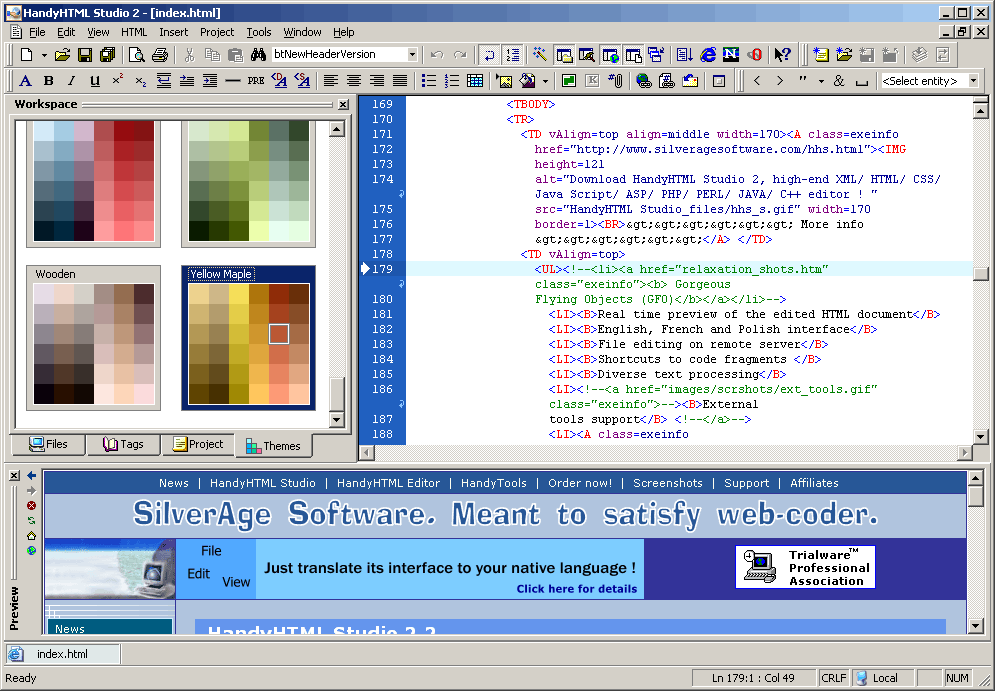This screenshot has width=995, height=691.
Task: Open Find with the binoculars icon
Action: pyautogui.click(x=258, y=55)
